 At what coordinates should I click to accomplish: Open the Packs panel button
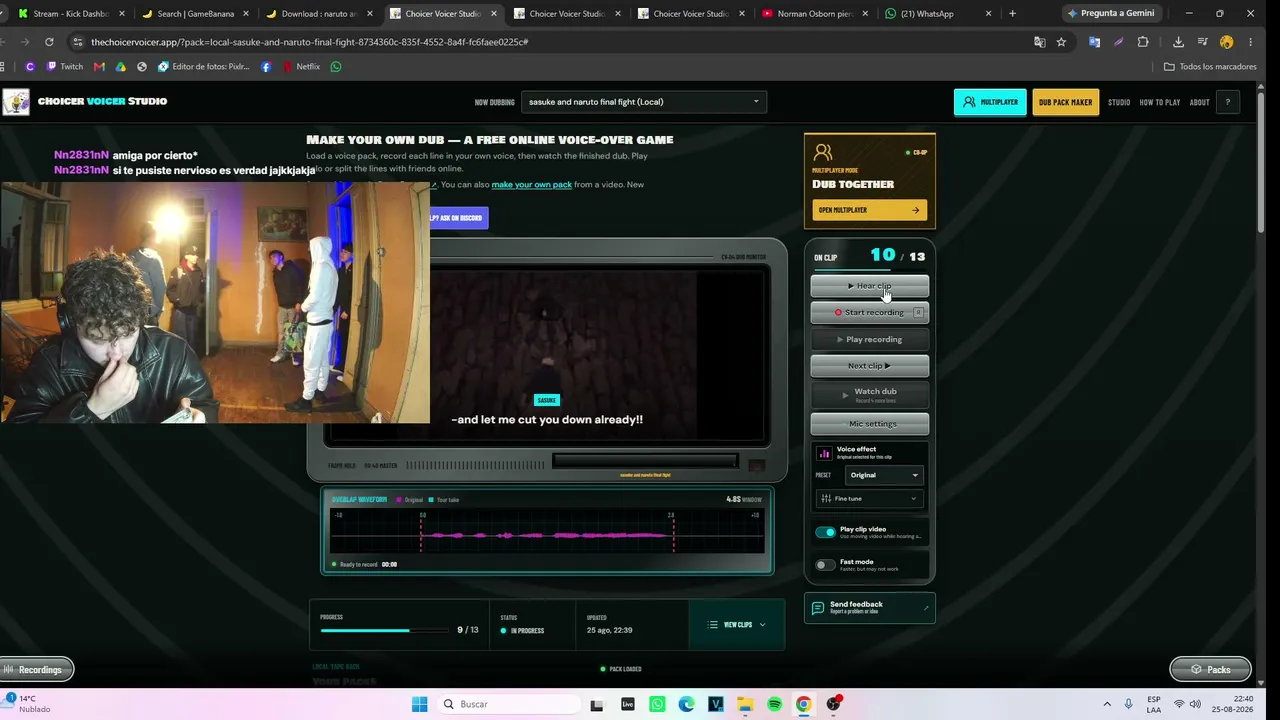(1210, 670)
